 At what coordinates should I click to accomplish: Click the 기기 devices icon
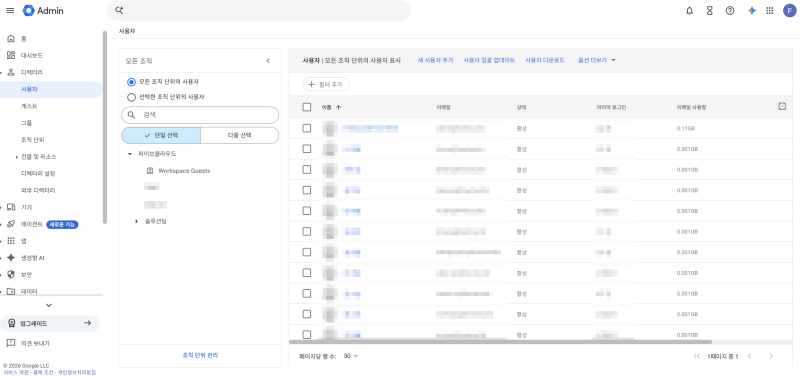pos(11,207)
